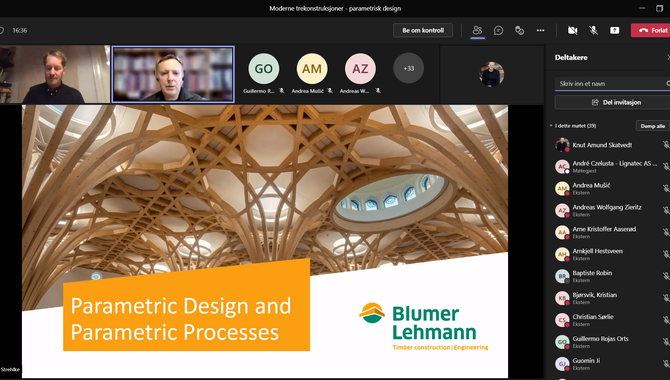
Task: Open the meeting chat icon
Action: click(x=498, y=30)
